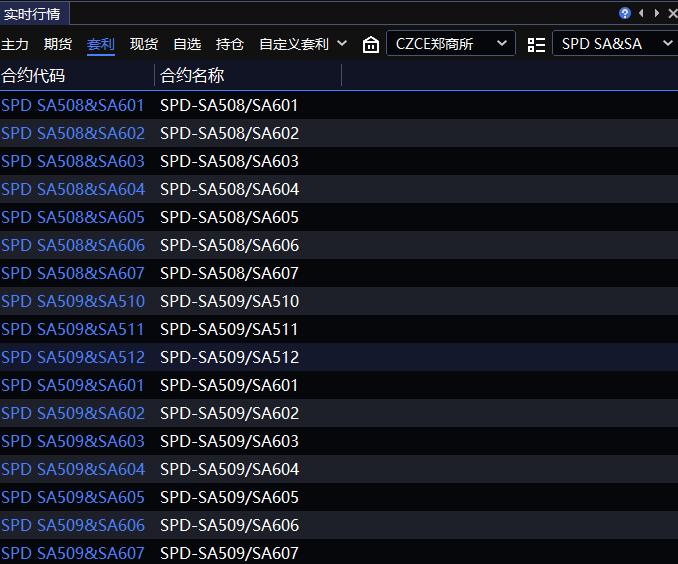This screenshot has height=564, width=678.
Task: Click contract name SPD-SA508/SA604
Action: [x=229, y=189]
